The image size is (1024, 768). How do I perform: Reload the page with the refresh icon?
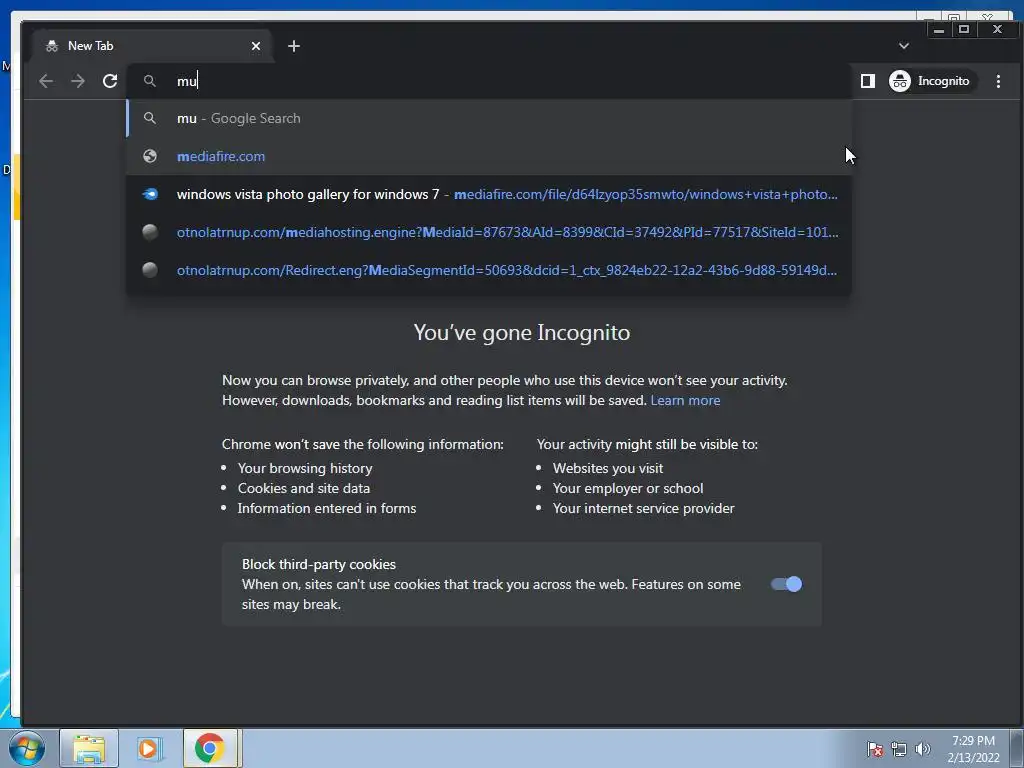click(110, 81)
